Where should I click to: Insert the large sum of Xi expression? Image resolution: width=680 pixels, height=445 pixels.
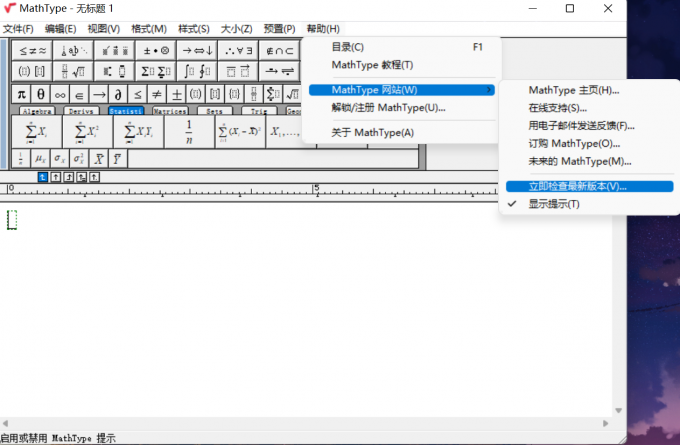point(36,132)
